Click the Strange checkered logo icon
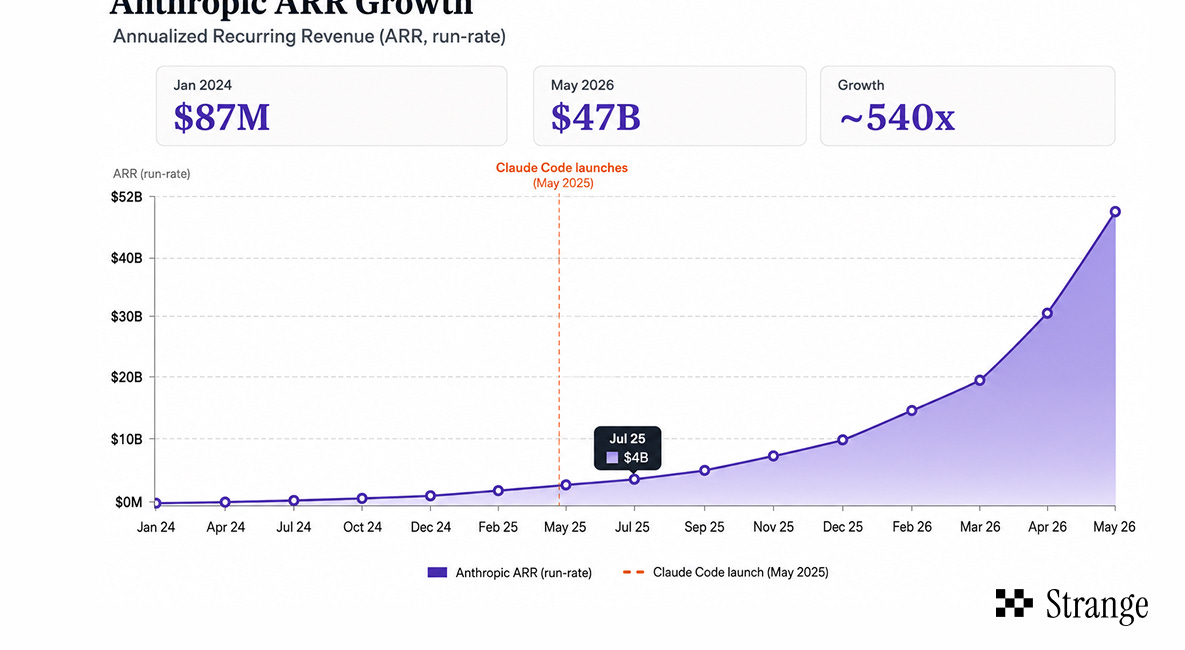 (1014, 603)
